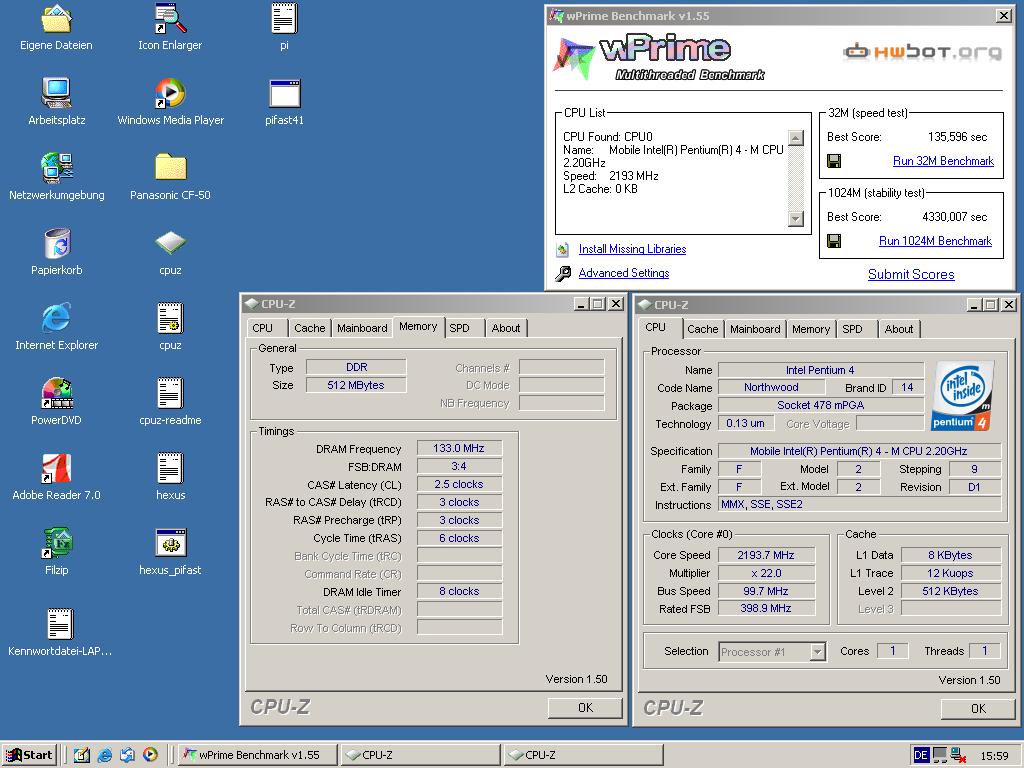The width and height of the screenshot is (1024, 768).
Task: Open the Papierkorb recycle bin
Action: point(56,243)
